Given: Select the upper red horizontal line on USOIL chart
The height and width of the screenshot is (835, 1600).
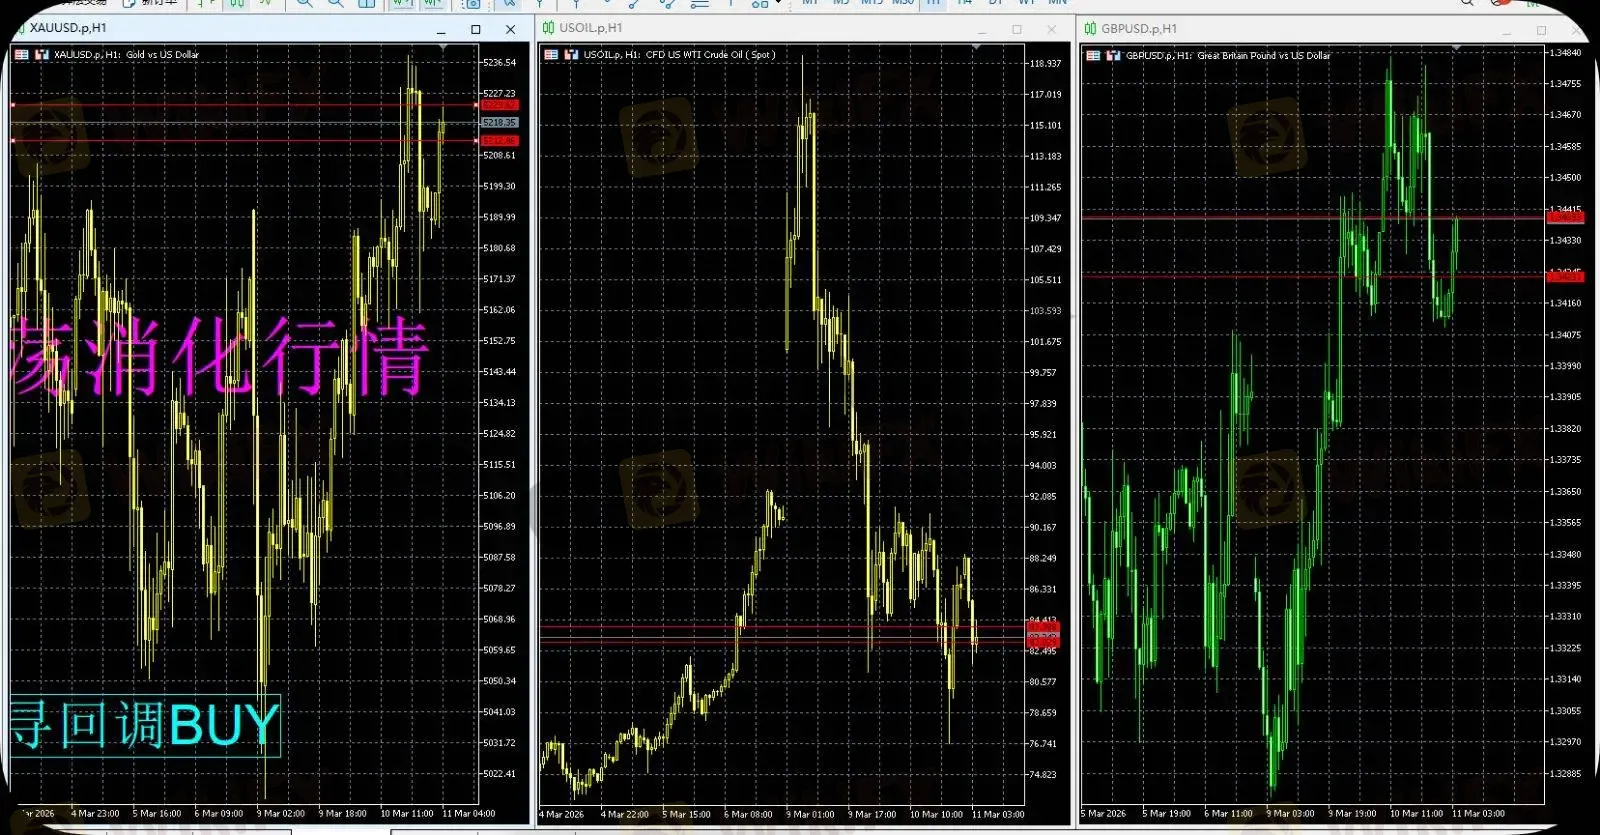Looking at the screenshot, I should (783, 627).
